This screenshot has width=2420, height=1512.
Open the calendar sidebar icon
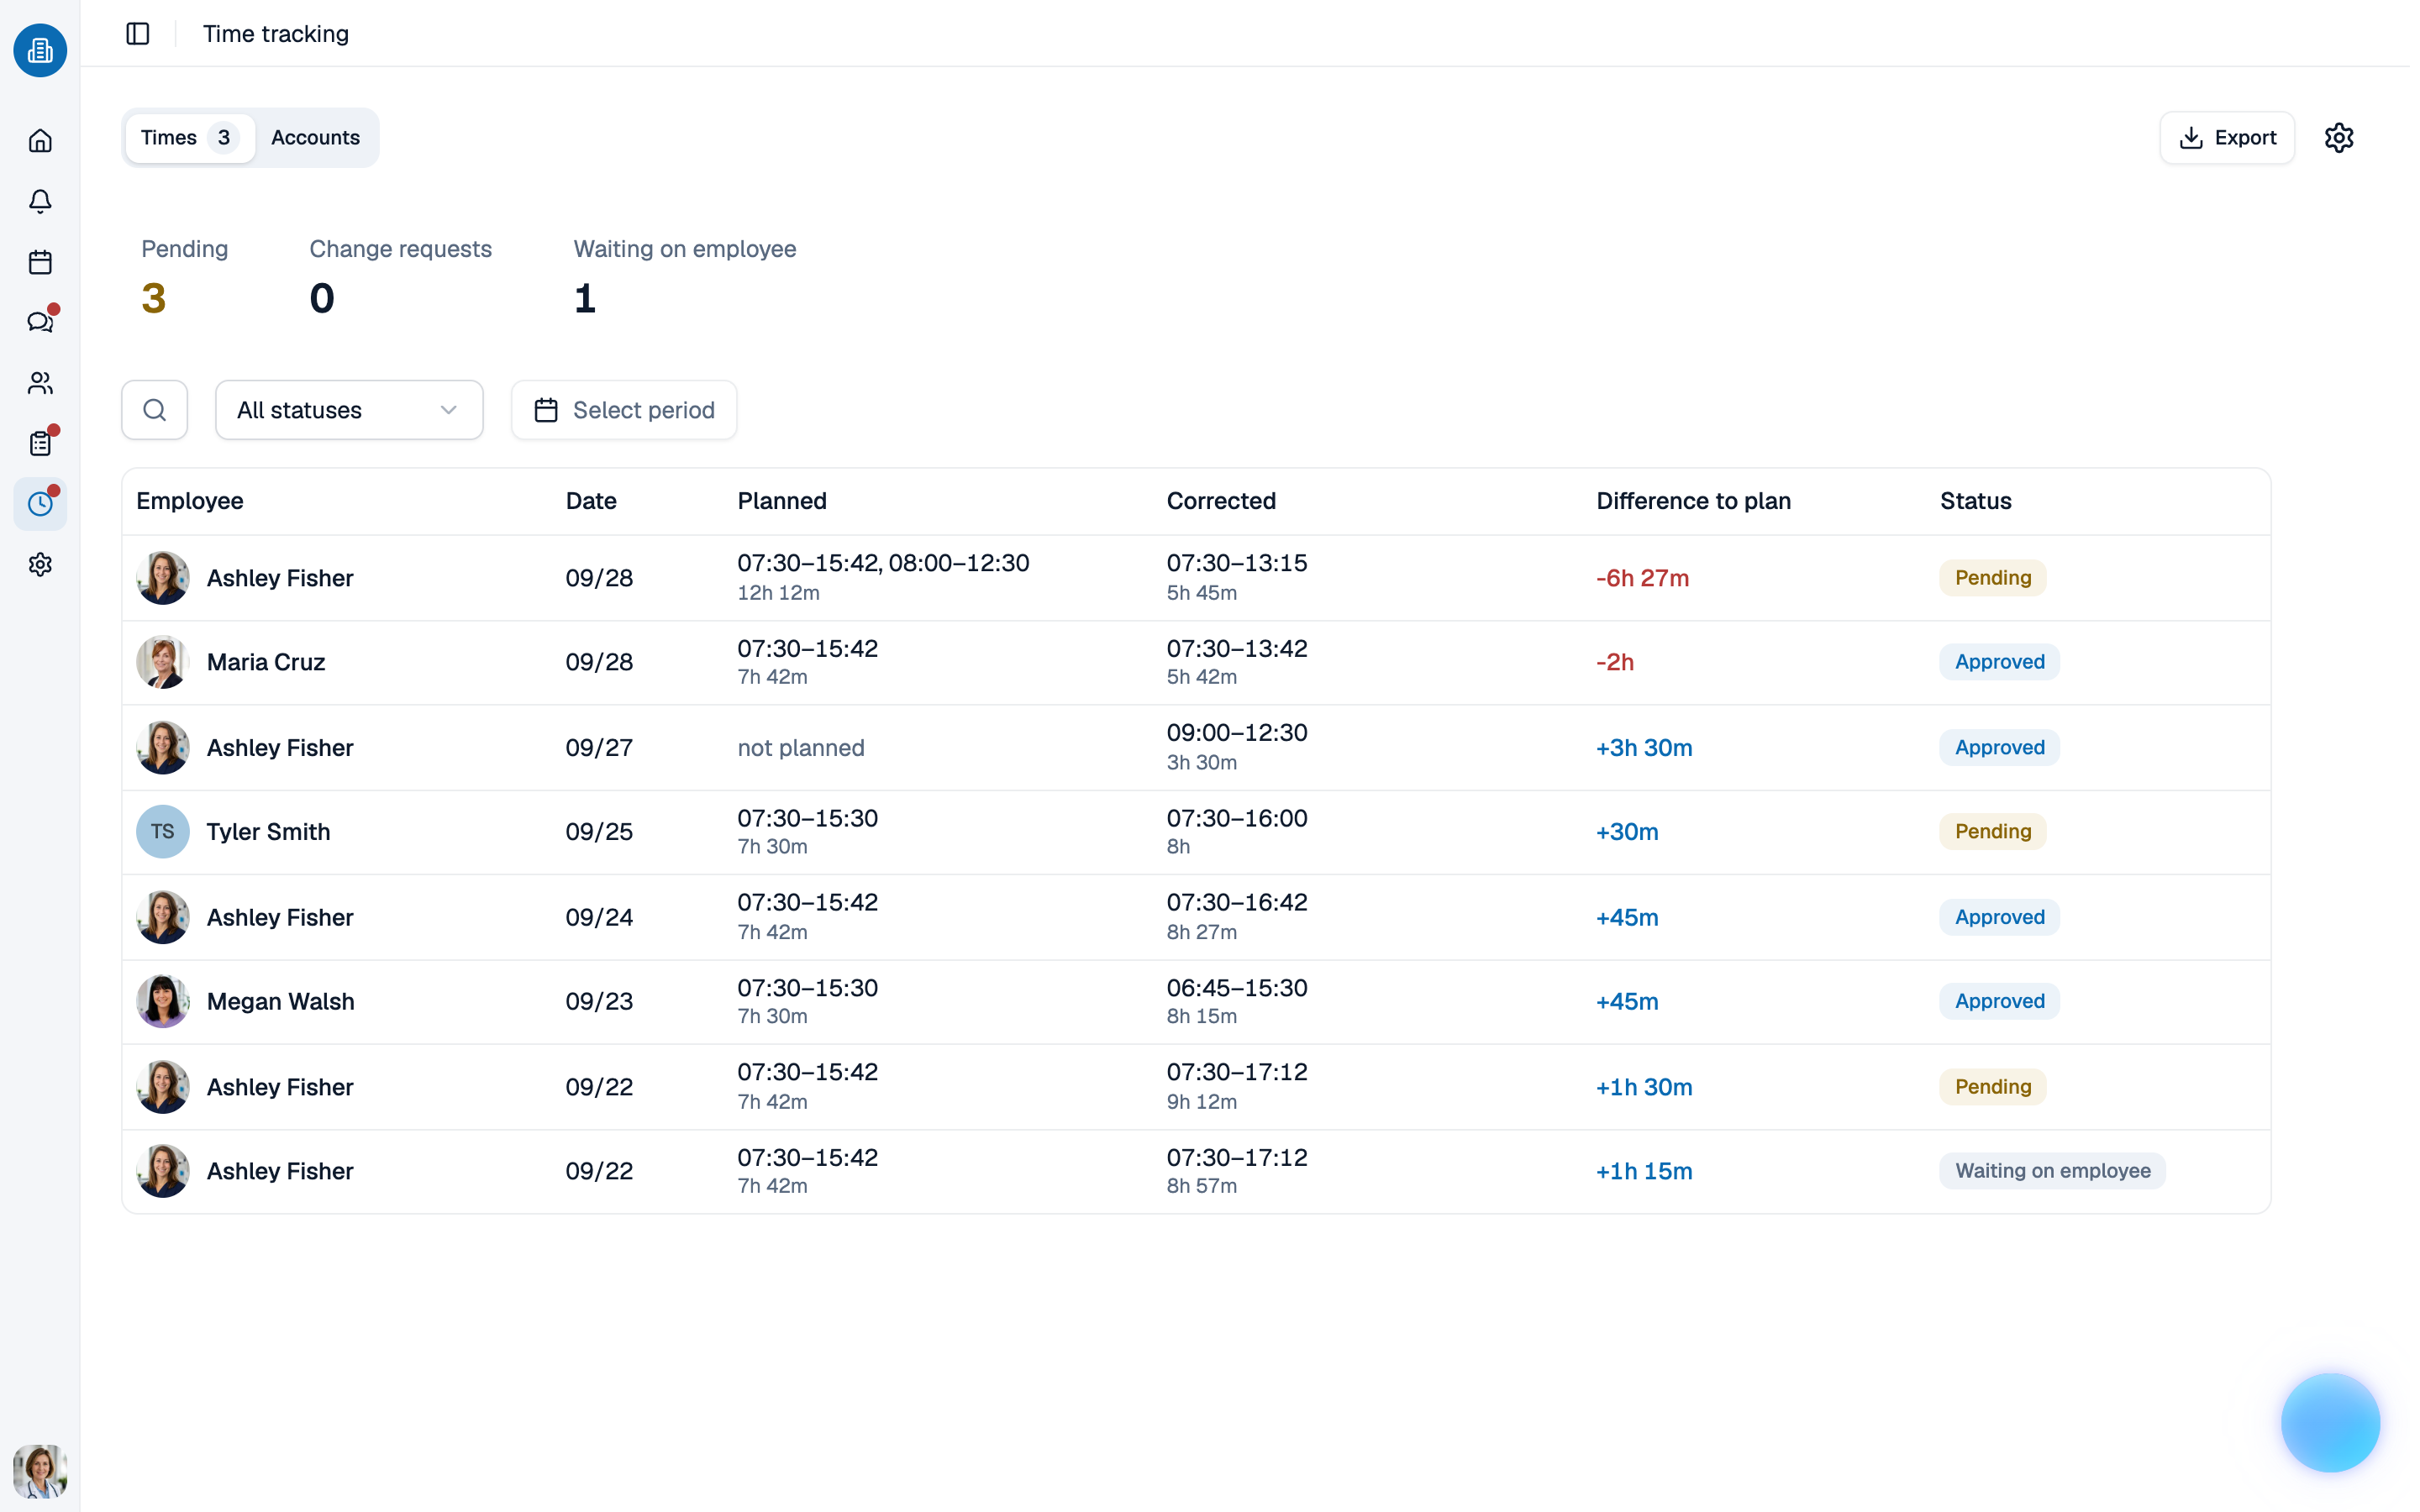tap(40, 262)
